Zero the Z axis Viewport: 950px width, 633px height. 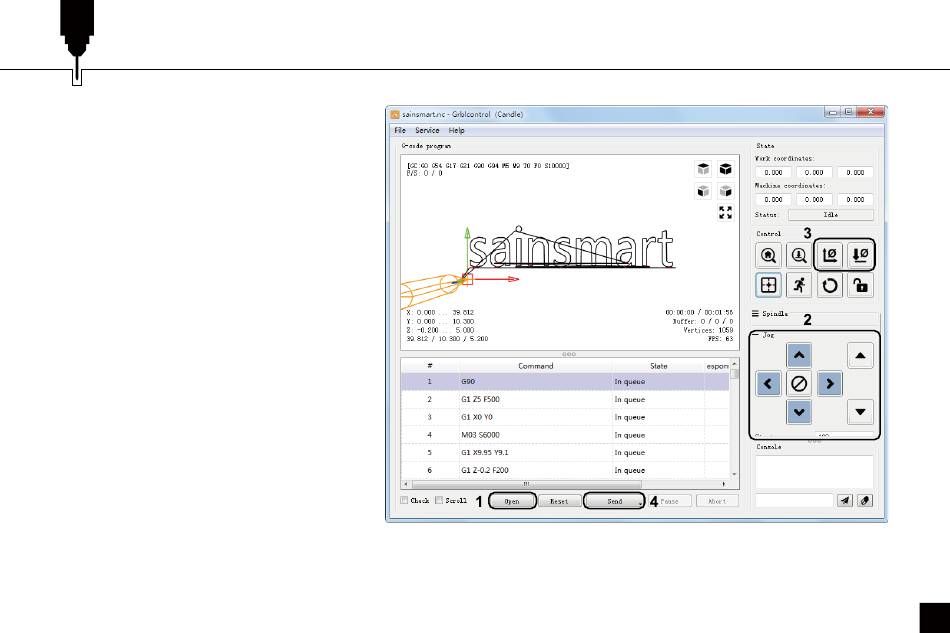pyautogui.click(x=860, y=256)
